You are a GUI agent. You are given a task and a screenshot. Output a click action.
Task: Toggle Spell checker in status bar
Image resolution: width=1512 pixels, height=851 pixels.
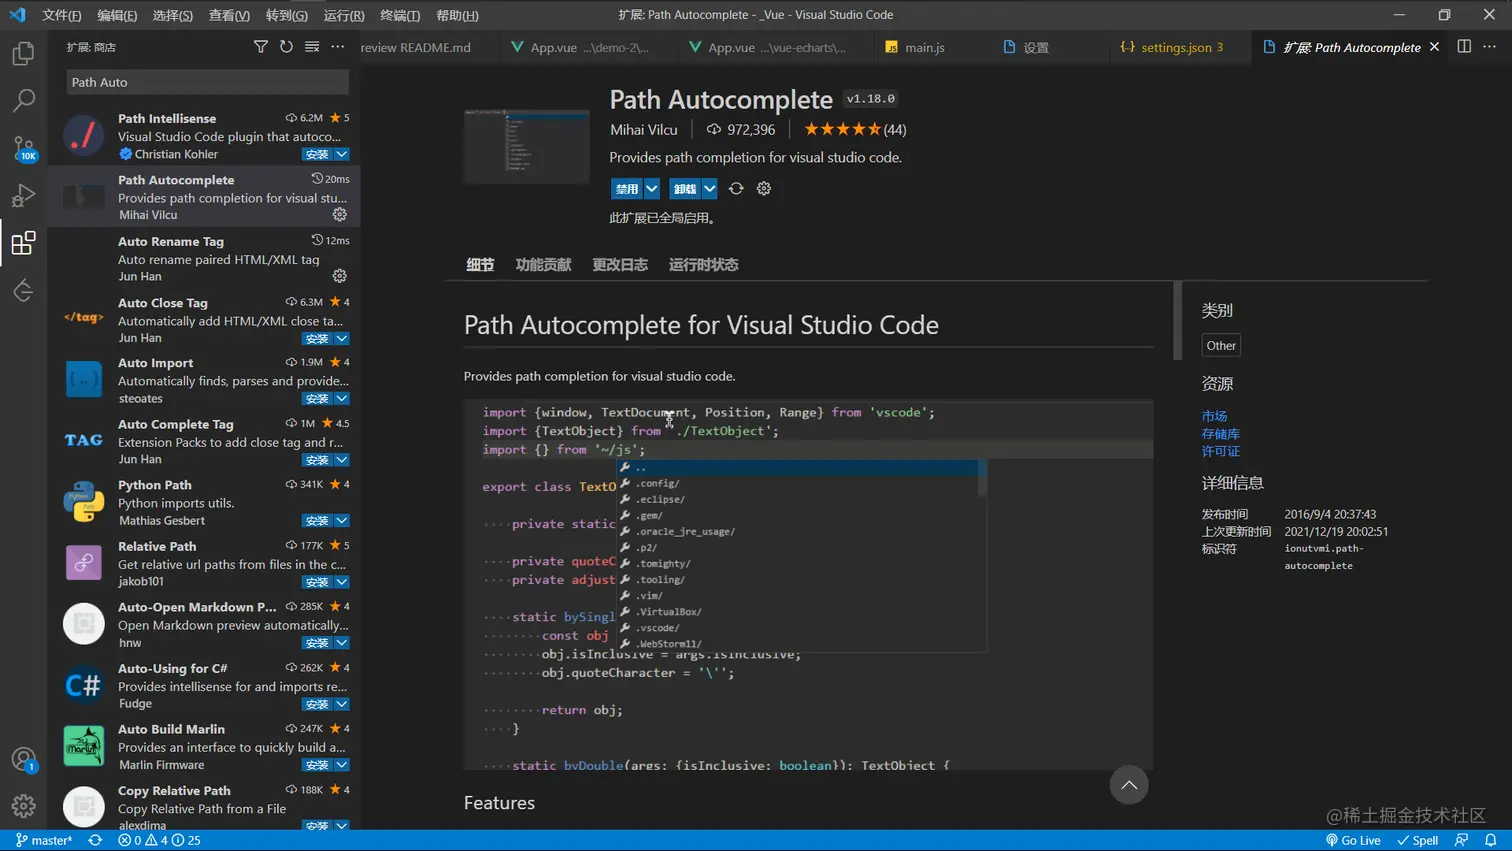coord(1418,840)
